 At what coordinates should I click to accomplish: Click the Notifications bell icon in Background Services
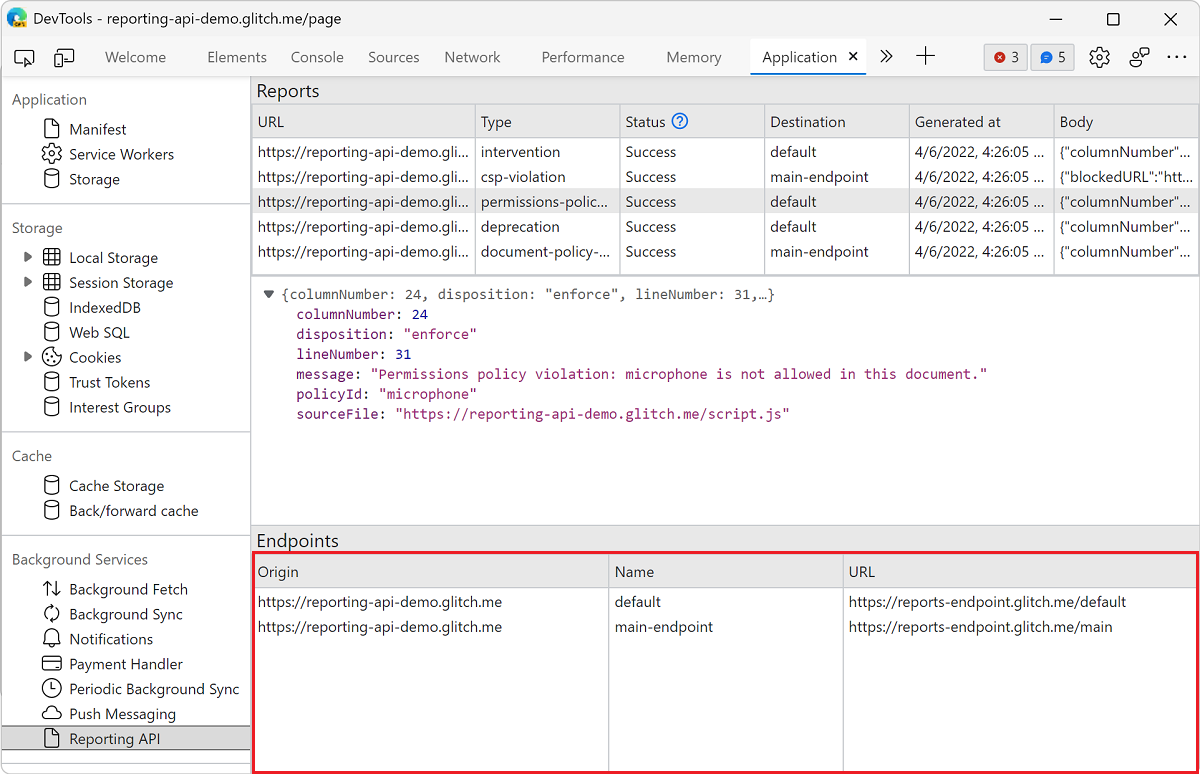[53, 638]
